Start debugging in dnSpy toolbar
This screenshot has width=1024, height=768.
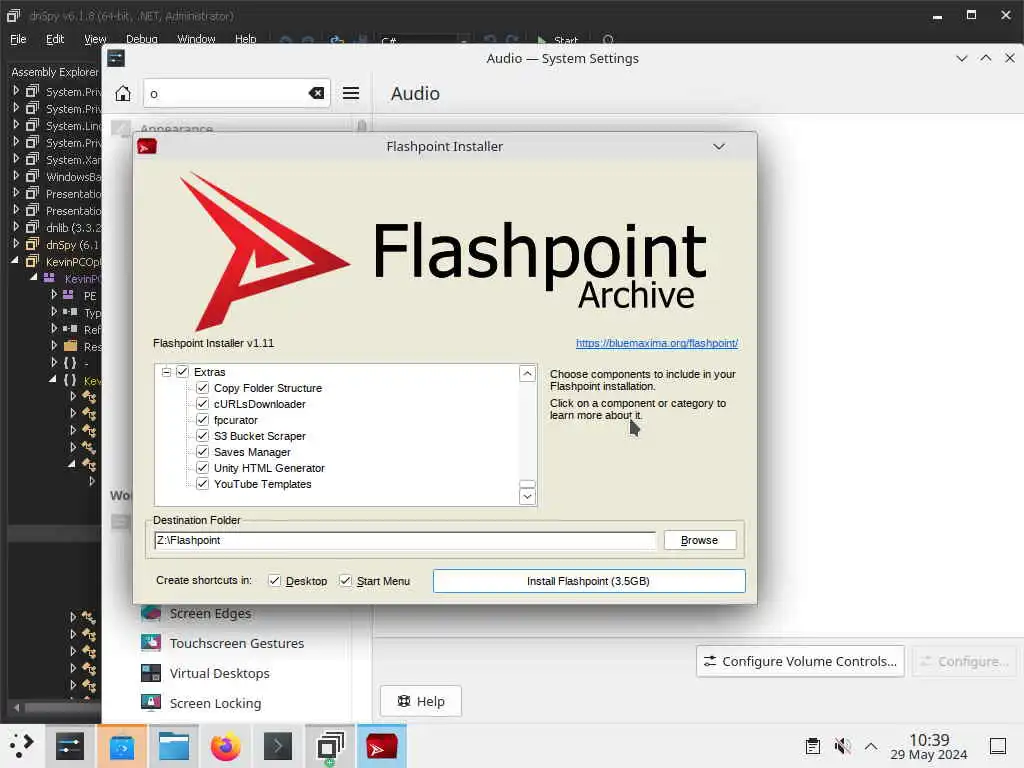pos(558,40)
